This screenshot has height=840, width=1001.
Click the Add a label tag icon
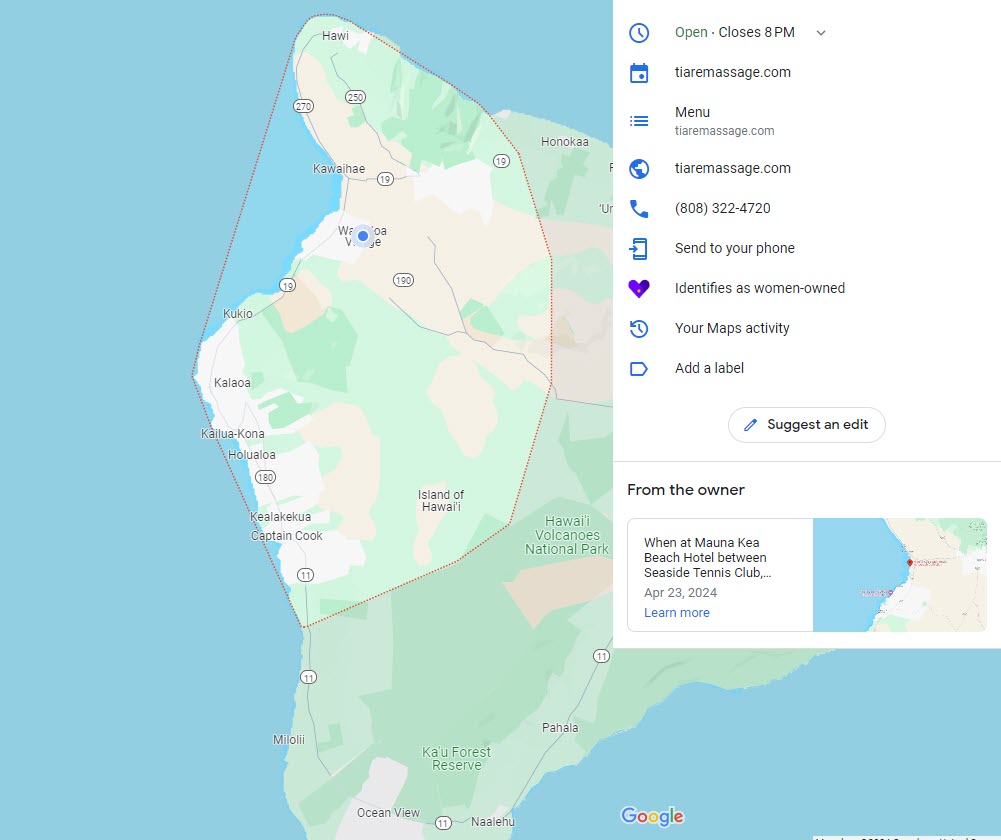(639, 369)
